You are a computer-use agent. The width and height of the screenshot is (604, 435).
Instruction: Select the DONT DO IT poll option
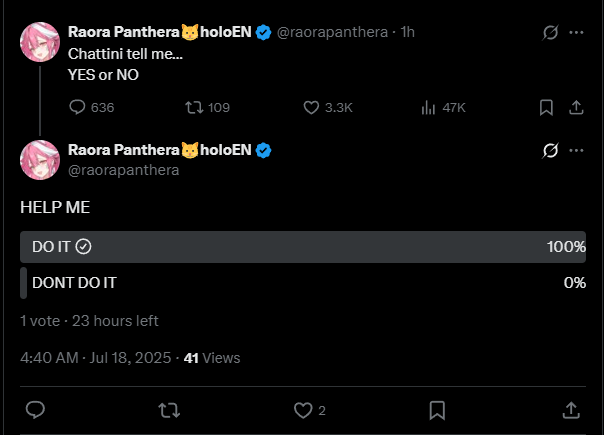pyautogui.click(x=302, y=282)
